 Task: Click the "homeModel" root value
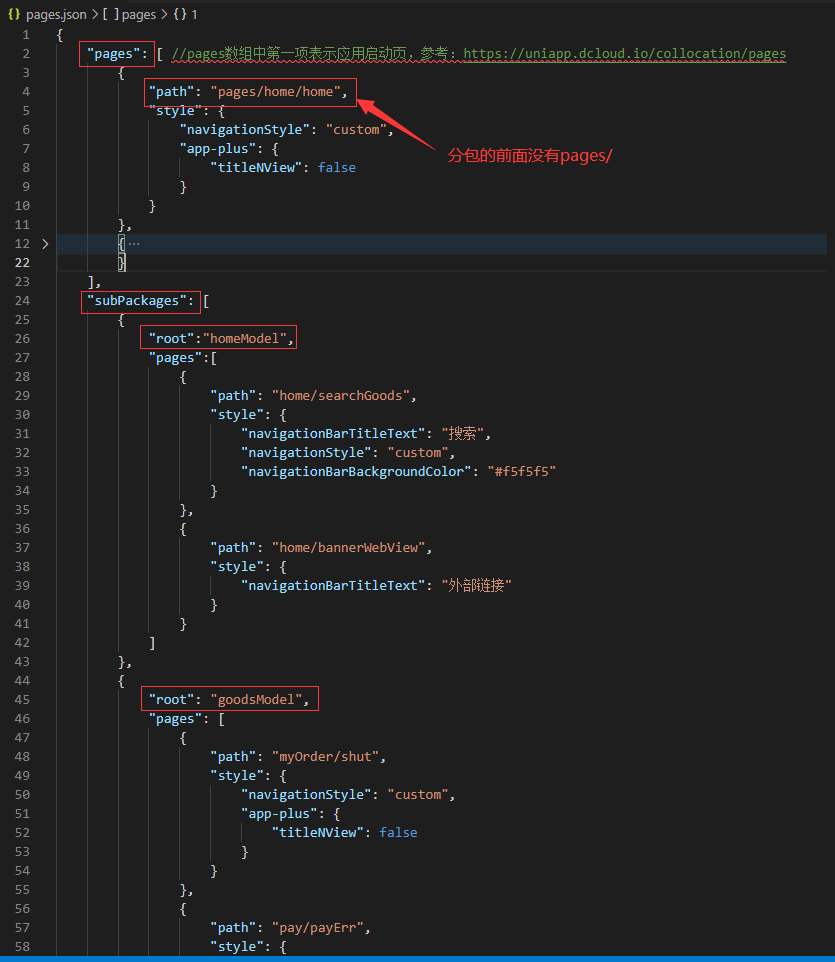pyautogui.click(x=245, y=339)
